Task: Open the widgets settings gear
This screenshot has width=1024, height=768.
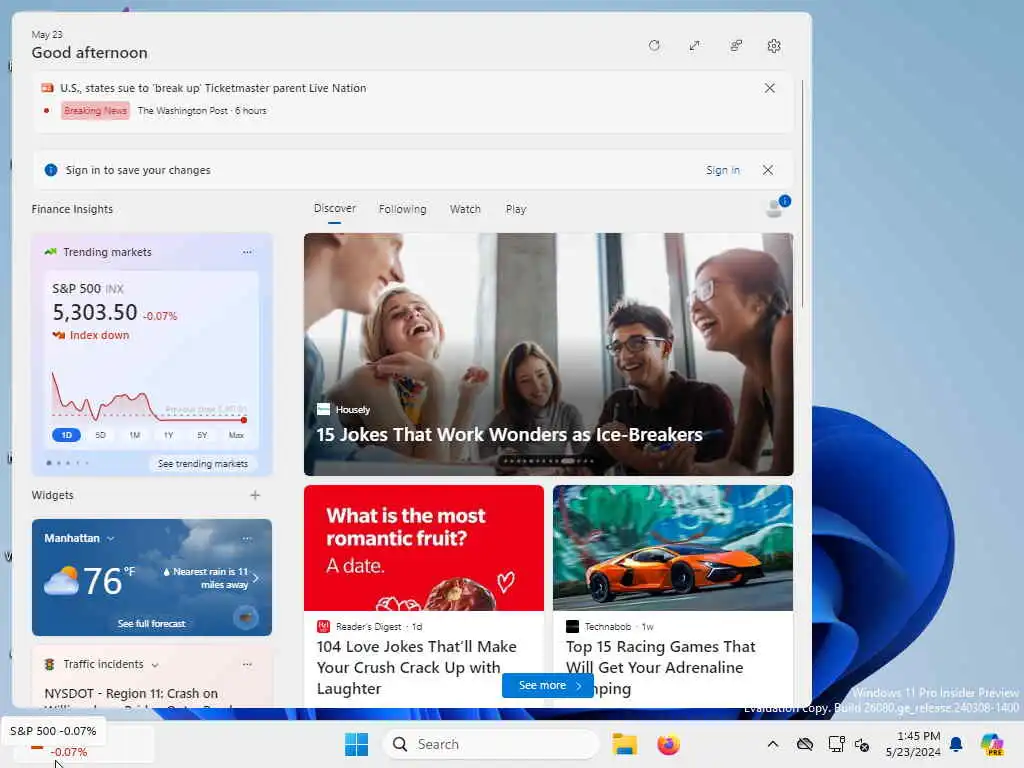Action: pos(774,46)
